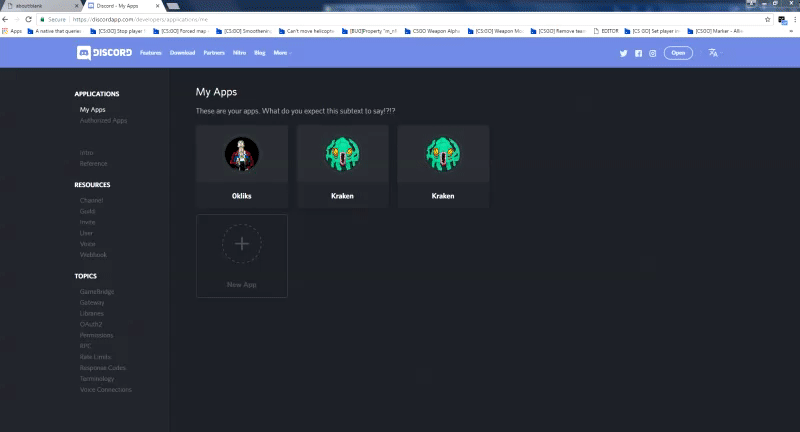Open the Webhook resource link
800x432 pixels.
(x=93, y=255)
